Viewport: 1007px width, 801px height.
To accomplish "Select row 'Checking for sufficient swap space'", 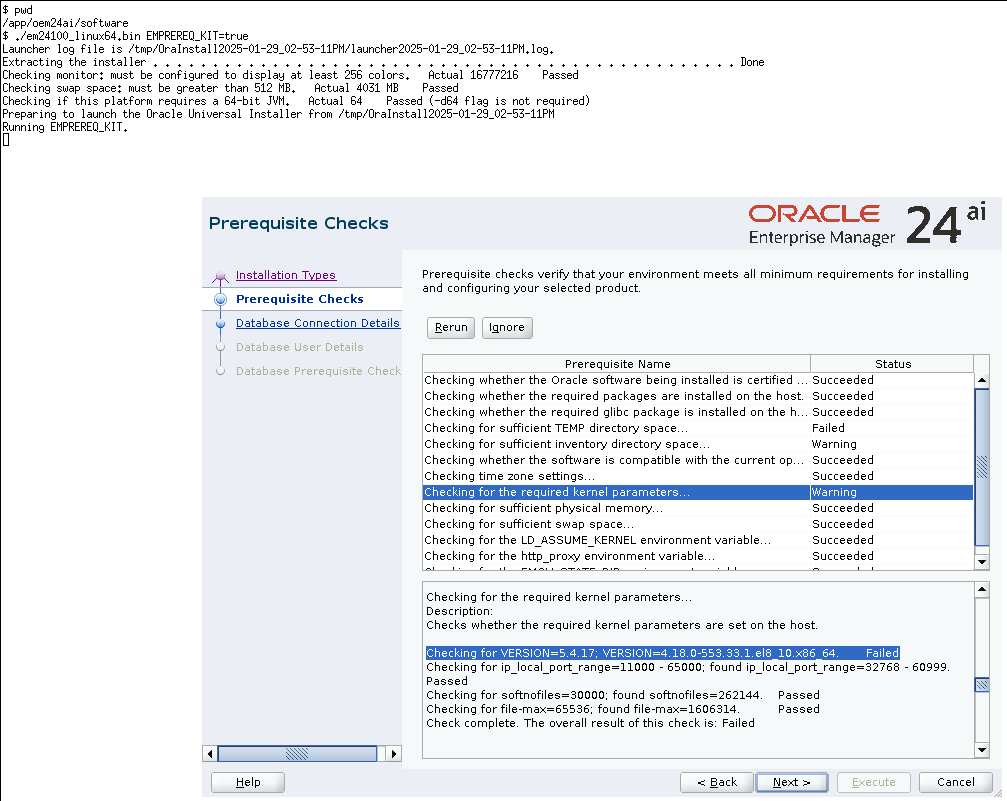I will point(698,524).
